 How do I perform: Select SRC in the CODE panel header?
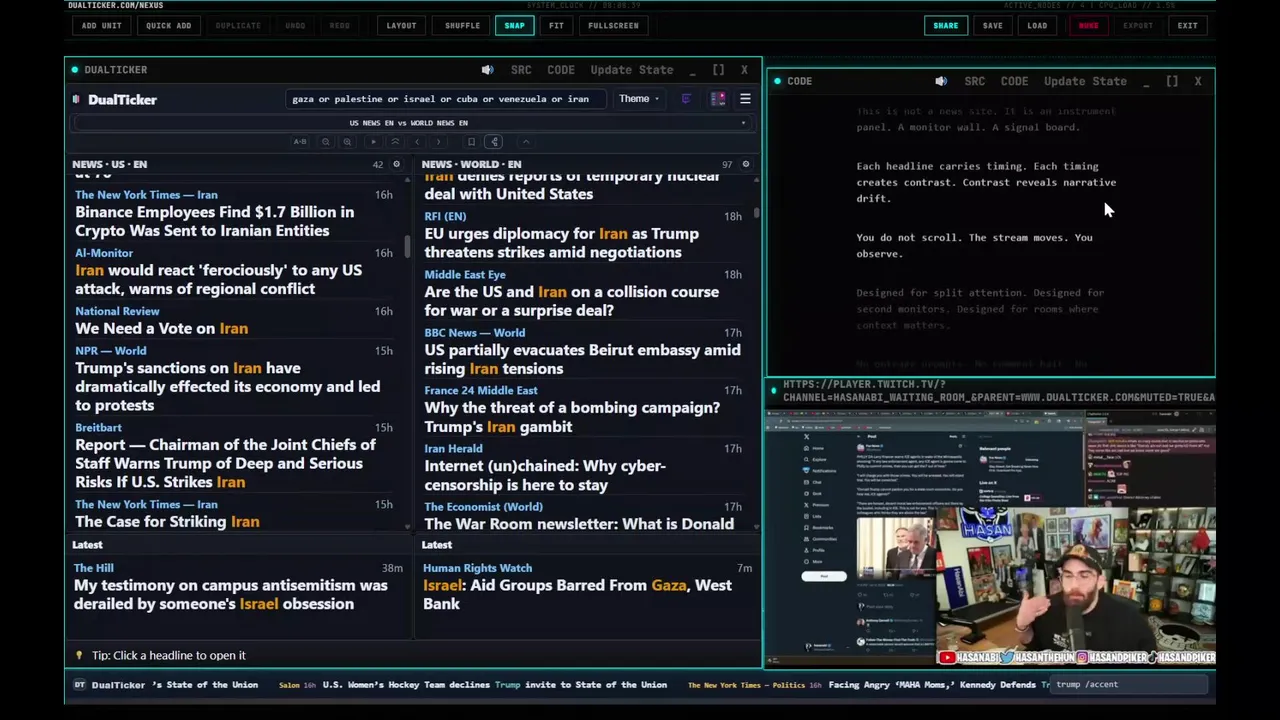975,81
